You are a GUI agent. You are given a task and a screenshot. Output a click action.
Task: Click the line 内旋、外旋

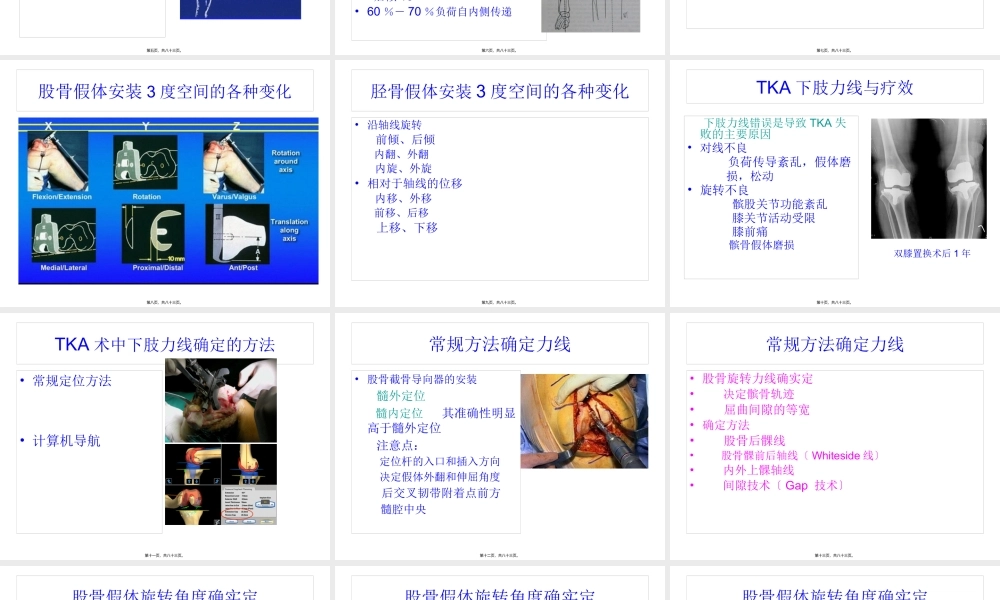tap(403, 168)
